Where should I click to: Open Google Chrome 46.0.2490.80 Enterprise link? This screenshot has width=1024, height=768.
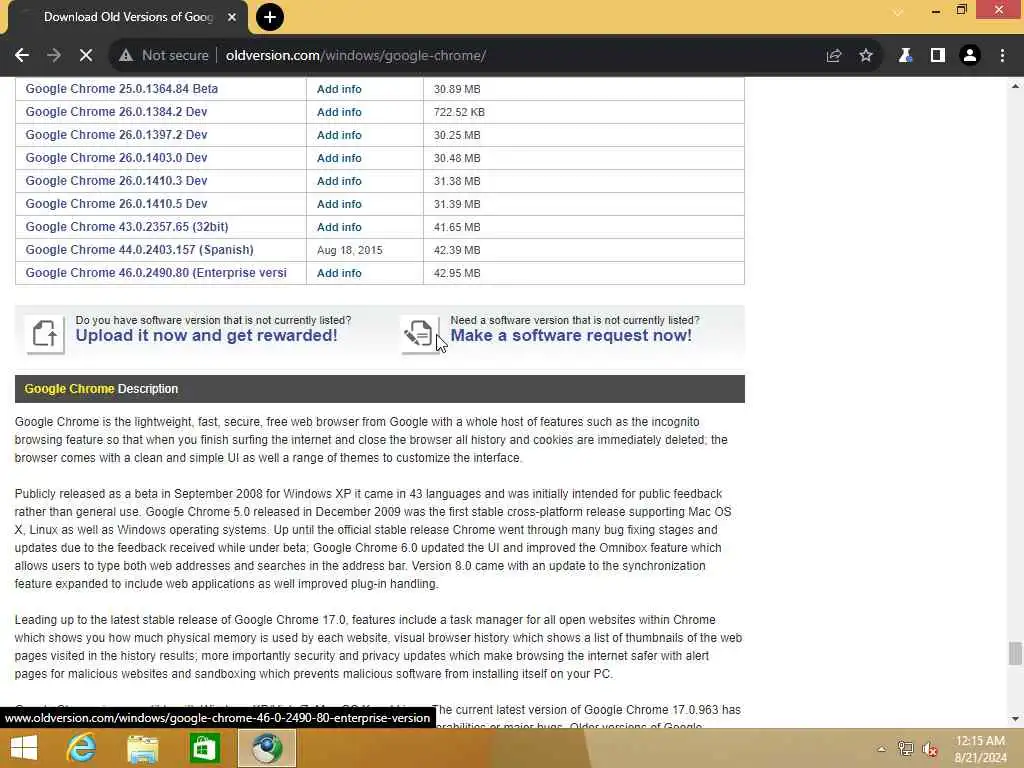pos(156,272)
